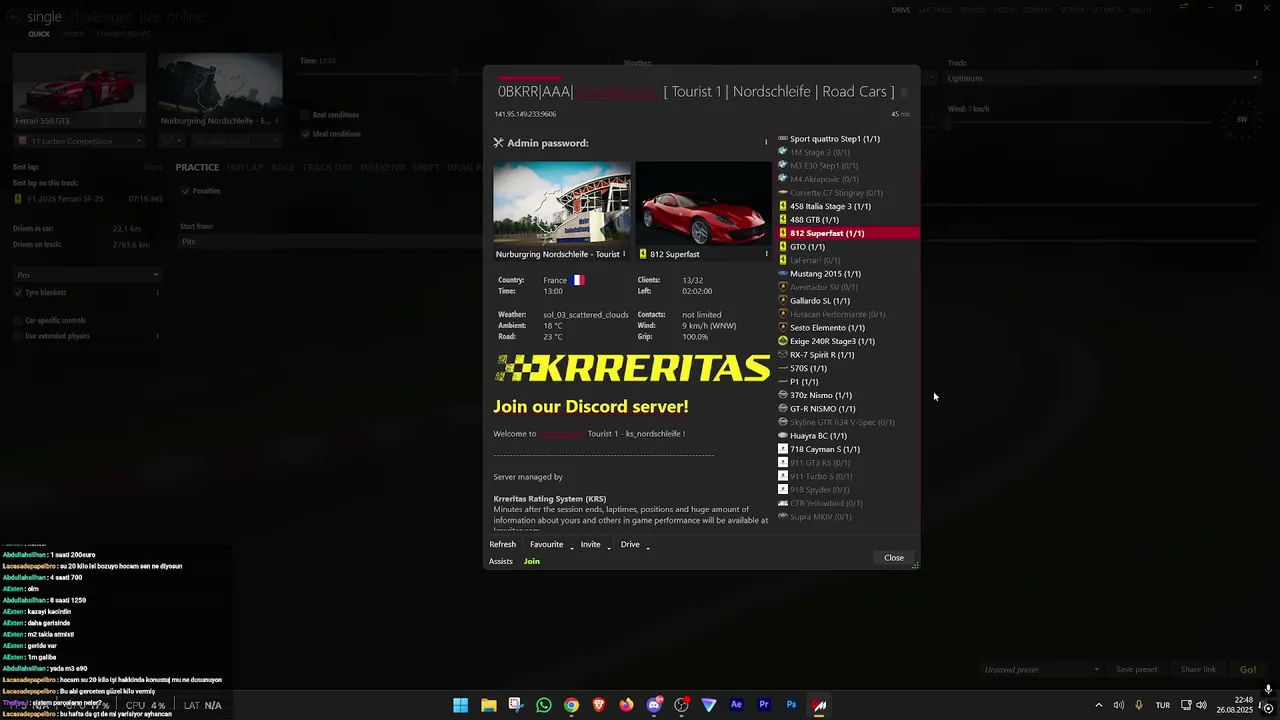The height and width of the screenshot is (720, 1280).
Task: Toggle the Real conditions checkbox
Action: 305,115
